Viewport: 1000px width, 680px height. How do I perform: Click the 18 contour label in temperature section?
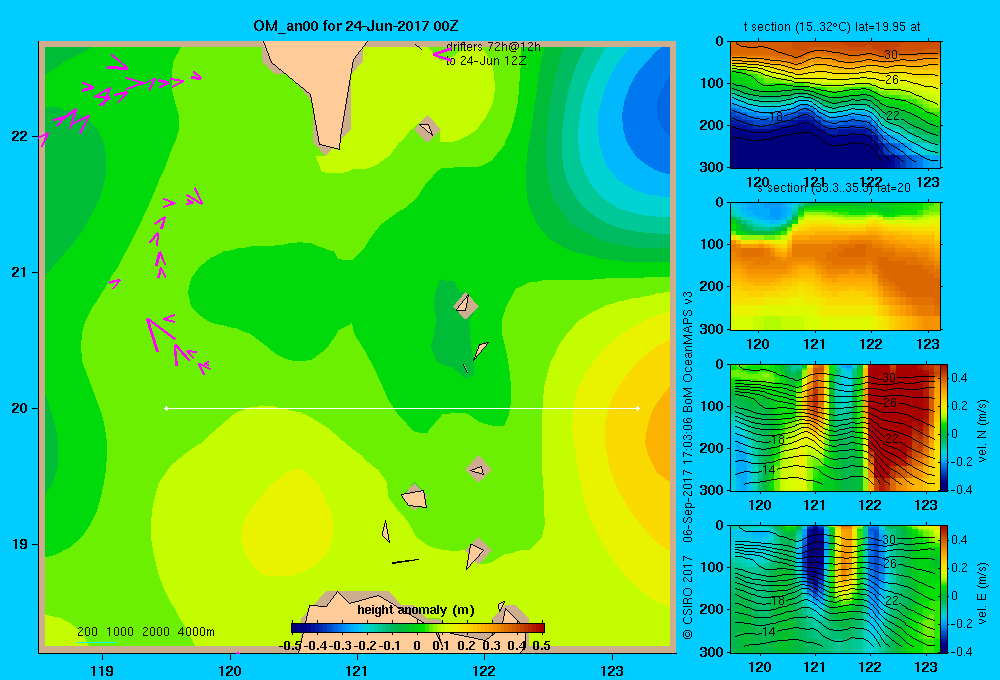tap(776, 117)
